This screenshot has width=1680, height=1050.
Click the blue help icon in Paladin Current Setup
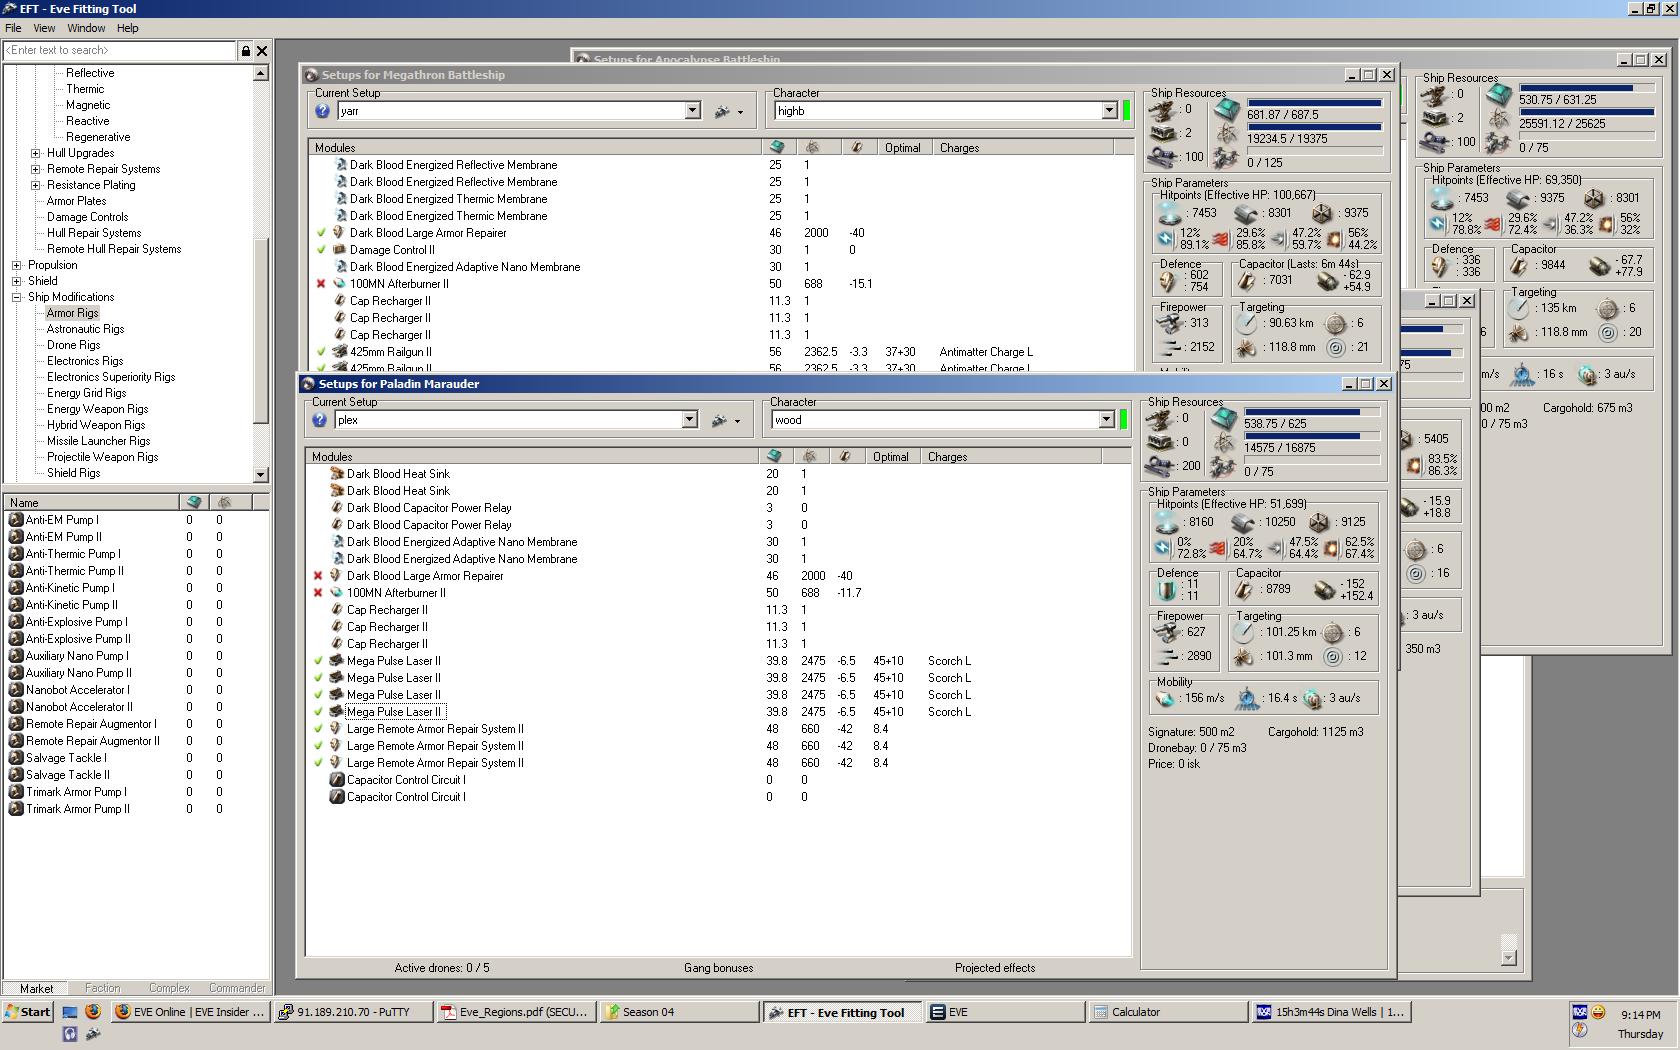319,420
